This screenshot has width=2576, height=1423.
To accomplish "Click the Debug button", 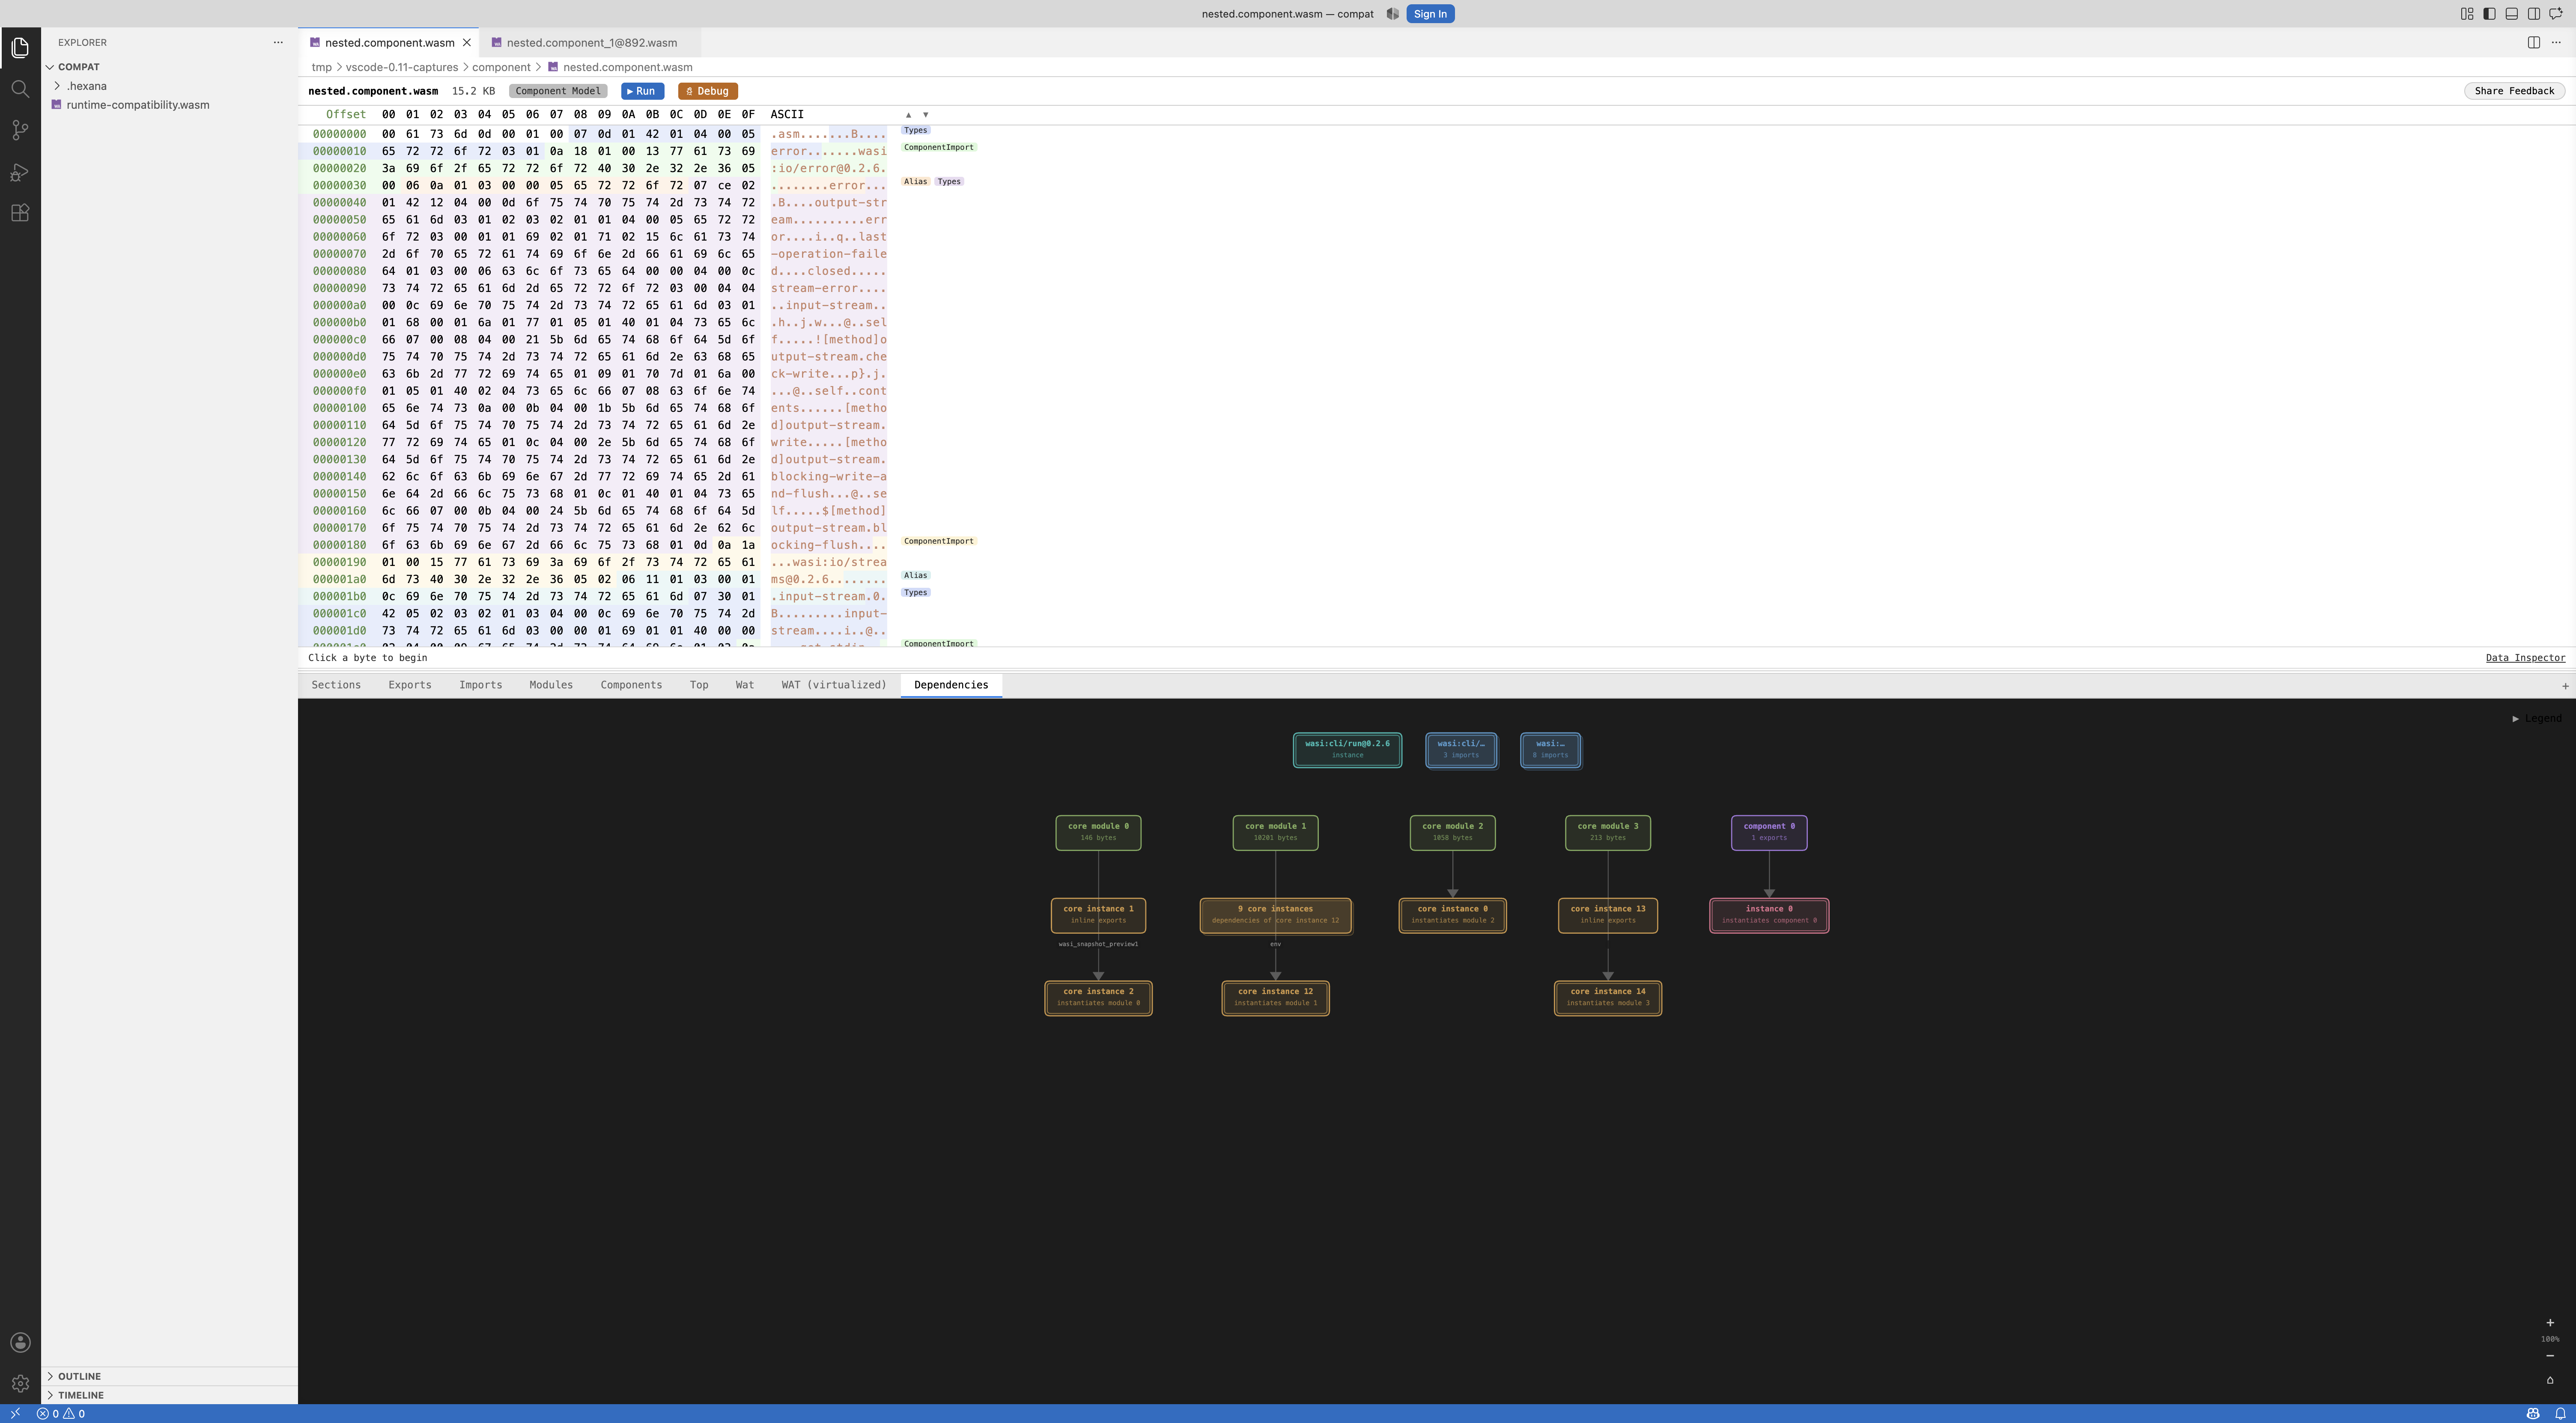I will [707, 91].
